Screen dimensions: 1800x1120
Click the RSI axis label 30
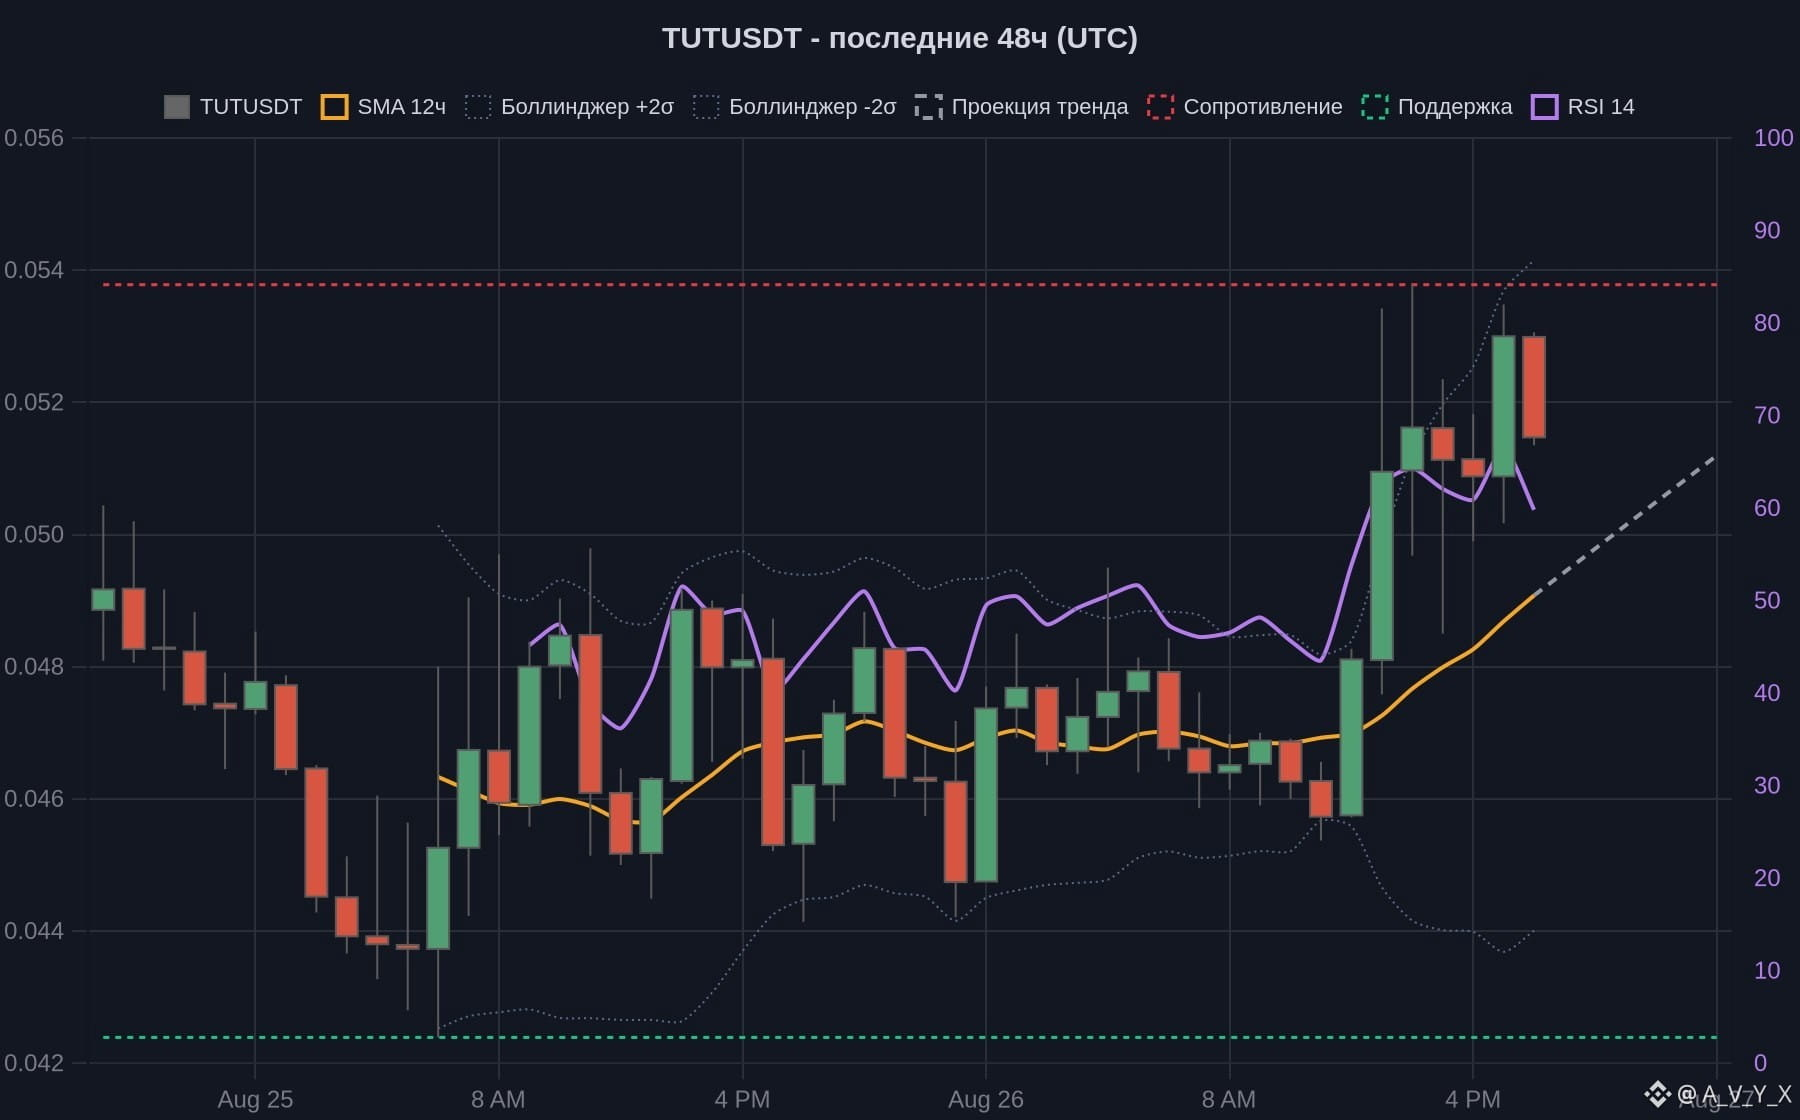(1767, 785)
